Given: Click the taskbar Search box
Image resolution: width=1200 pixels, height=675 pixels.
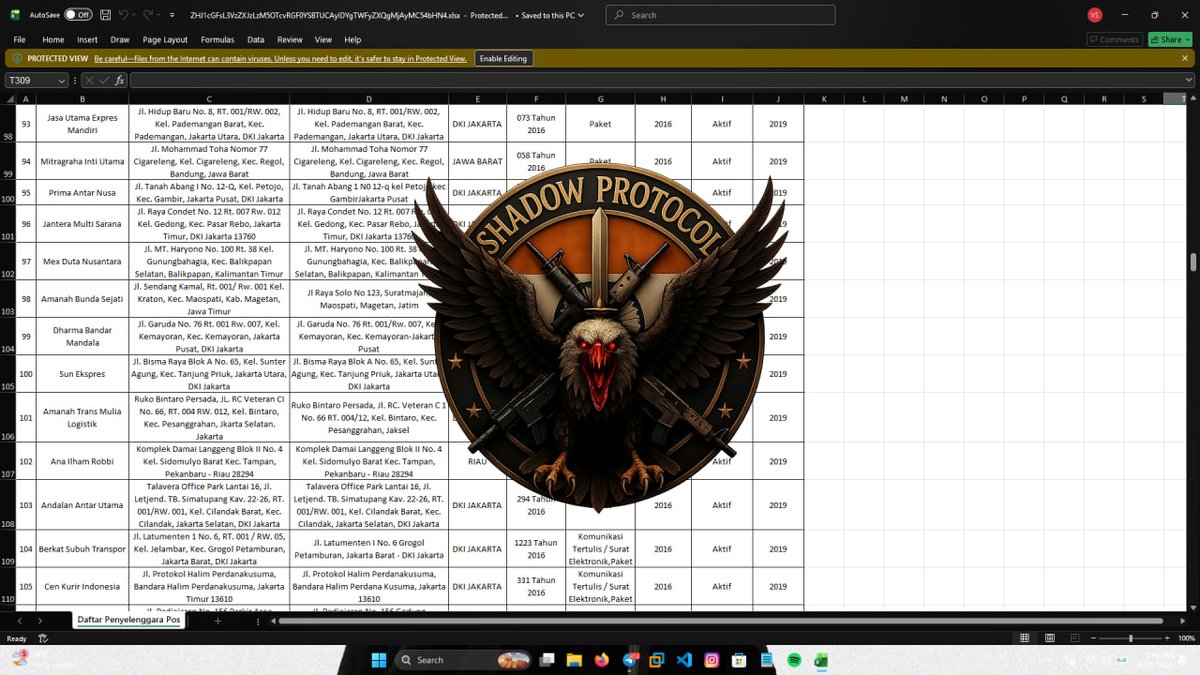Looking at the screenshot, I should pyautogui.click(x=463, y=660).
